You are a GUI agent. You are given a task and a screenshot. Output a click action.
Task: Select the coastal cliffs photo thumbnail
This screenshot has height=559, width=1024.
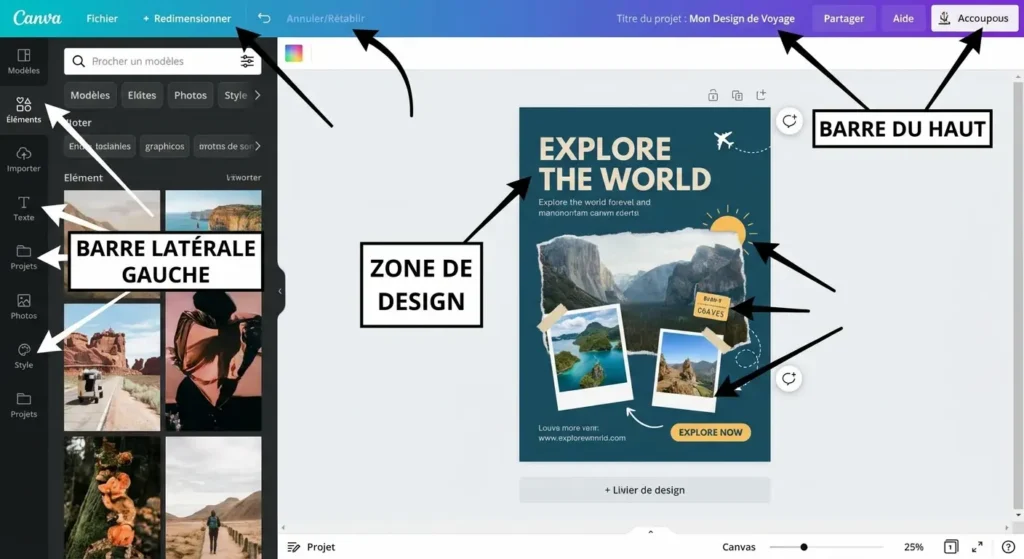214,210
